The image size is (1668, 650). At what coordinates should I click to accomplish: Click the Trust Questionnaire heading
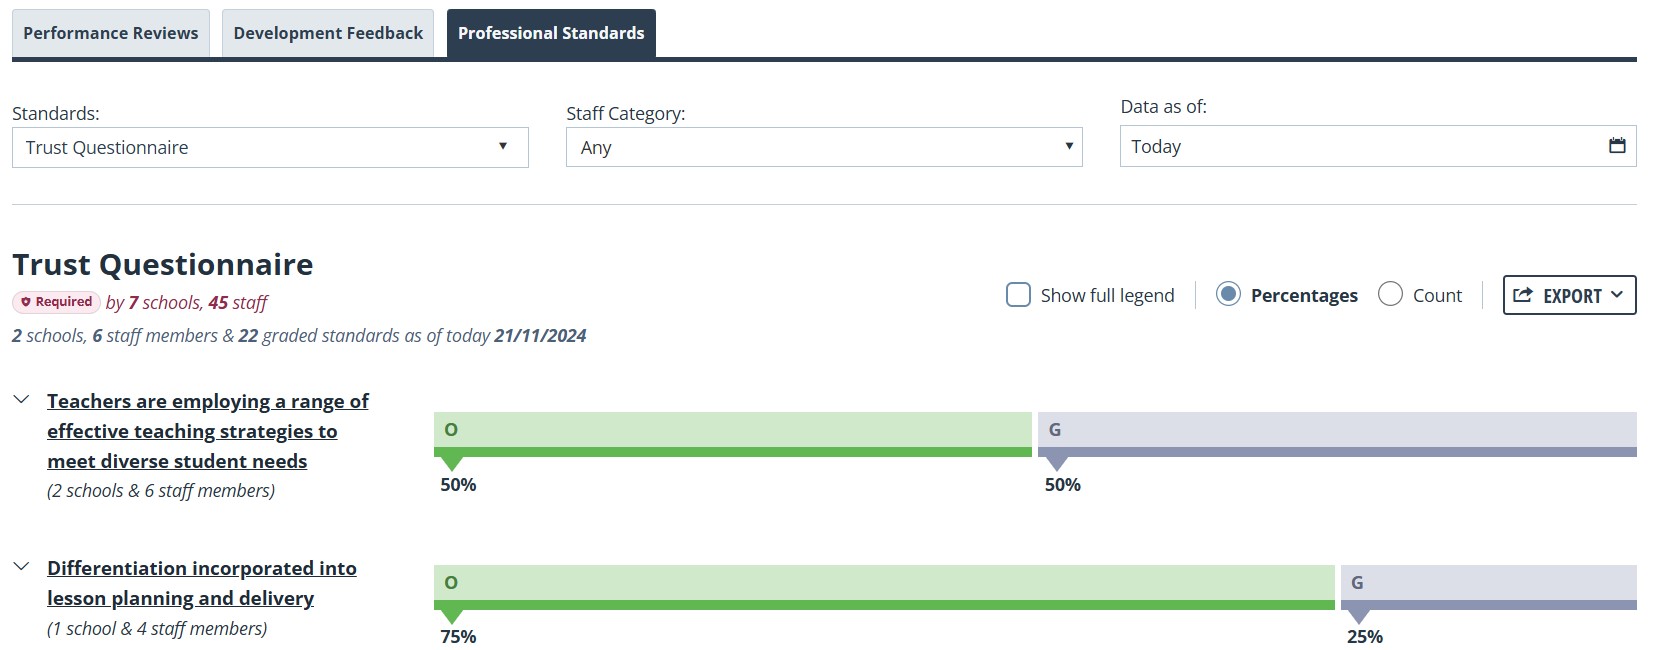(x=163, y=264)
